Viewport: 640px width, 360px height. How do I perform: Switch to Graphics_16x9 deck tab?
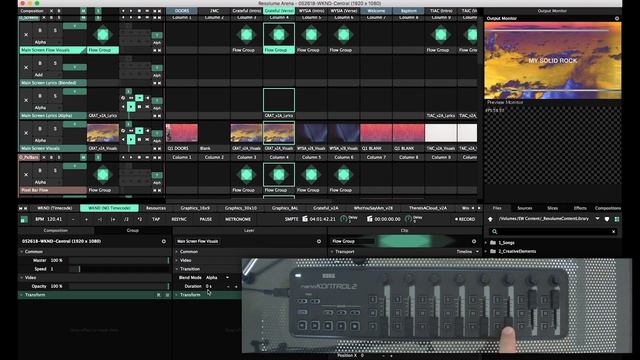pyautogui.click(x=195, y=208)
